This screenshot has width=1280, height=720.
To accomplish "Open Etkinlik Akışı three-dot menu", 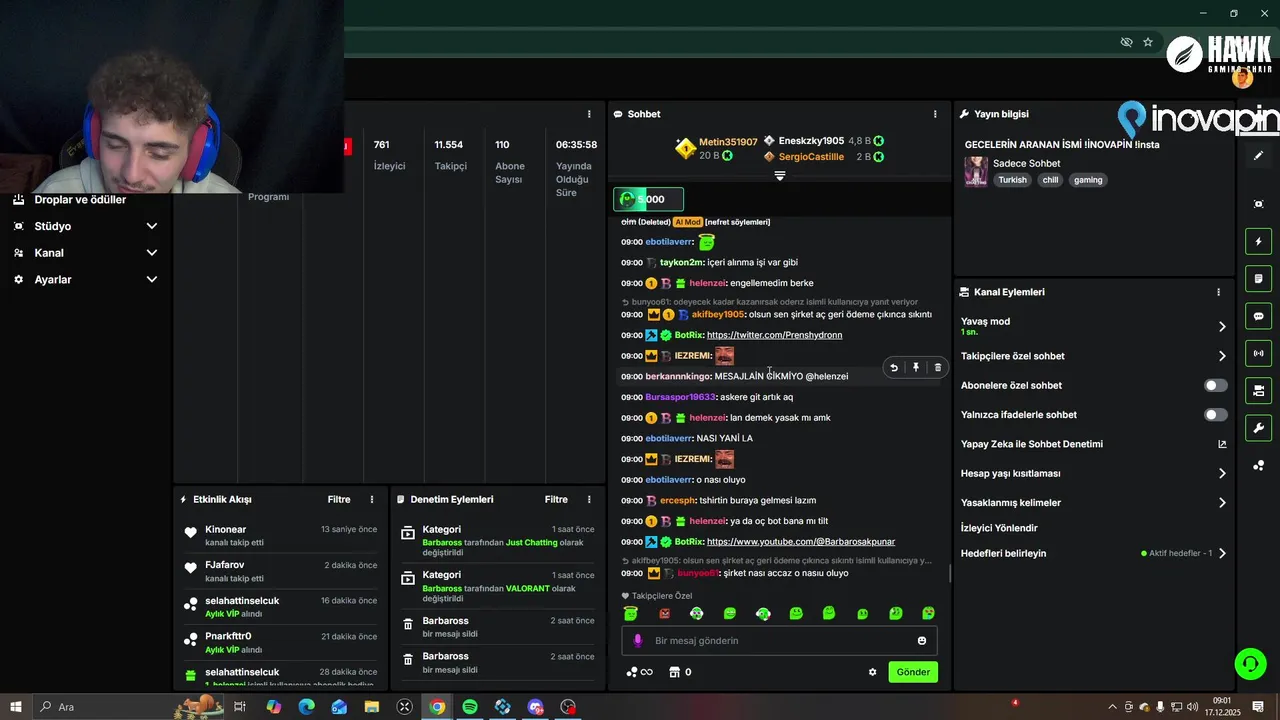I will click(x=372, y=499).
